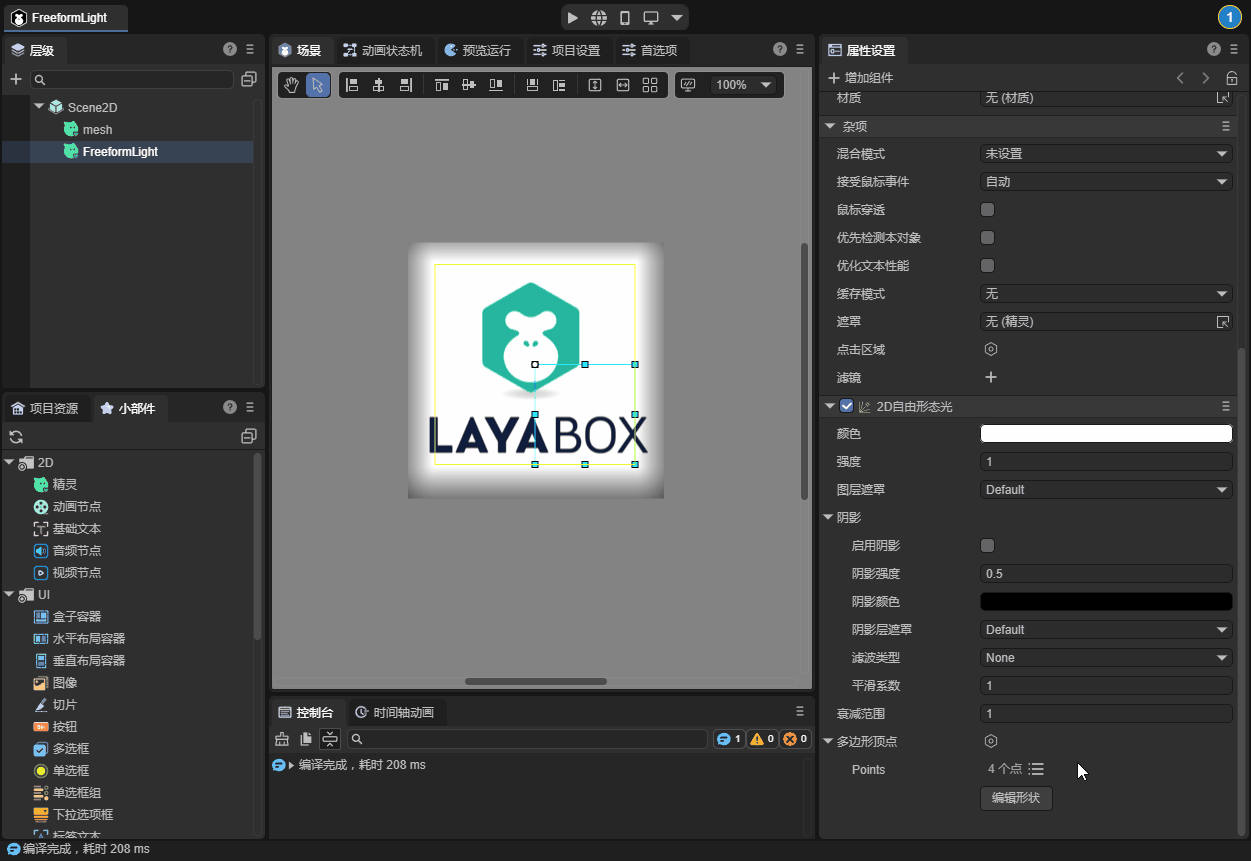
Task: Enable the 鼠标穿透 checkbox
Action: point(987,210)
